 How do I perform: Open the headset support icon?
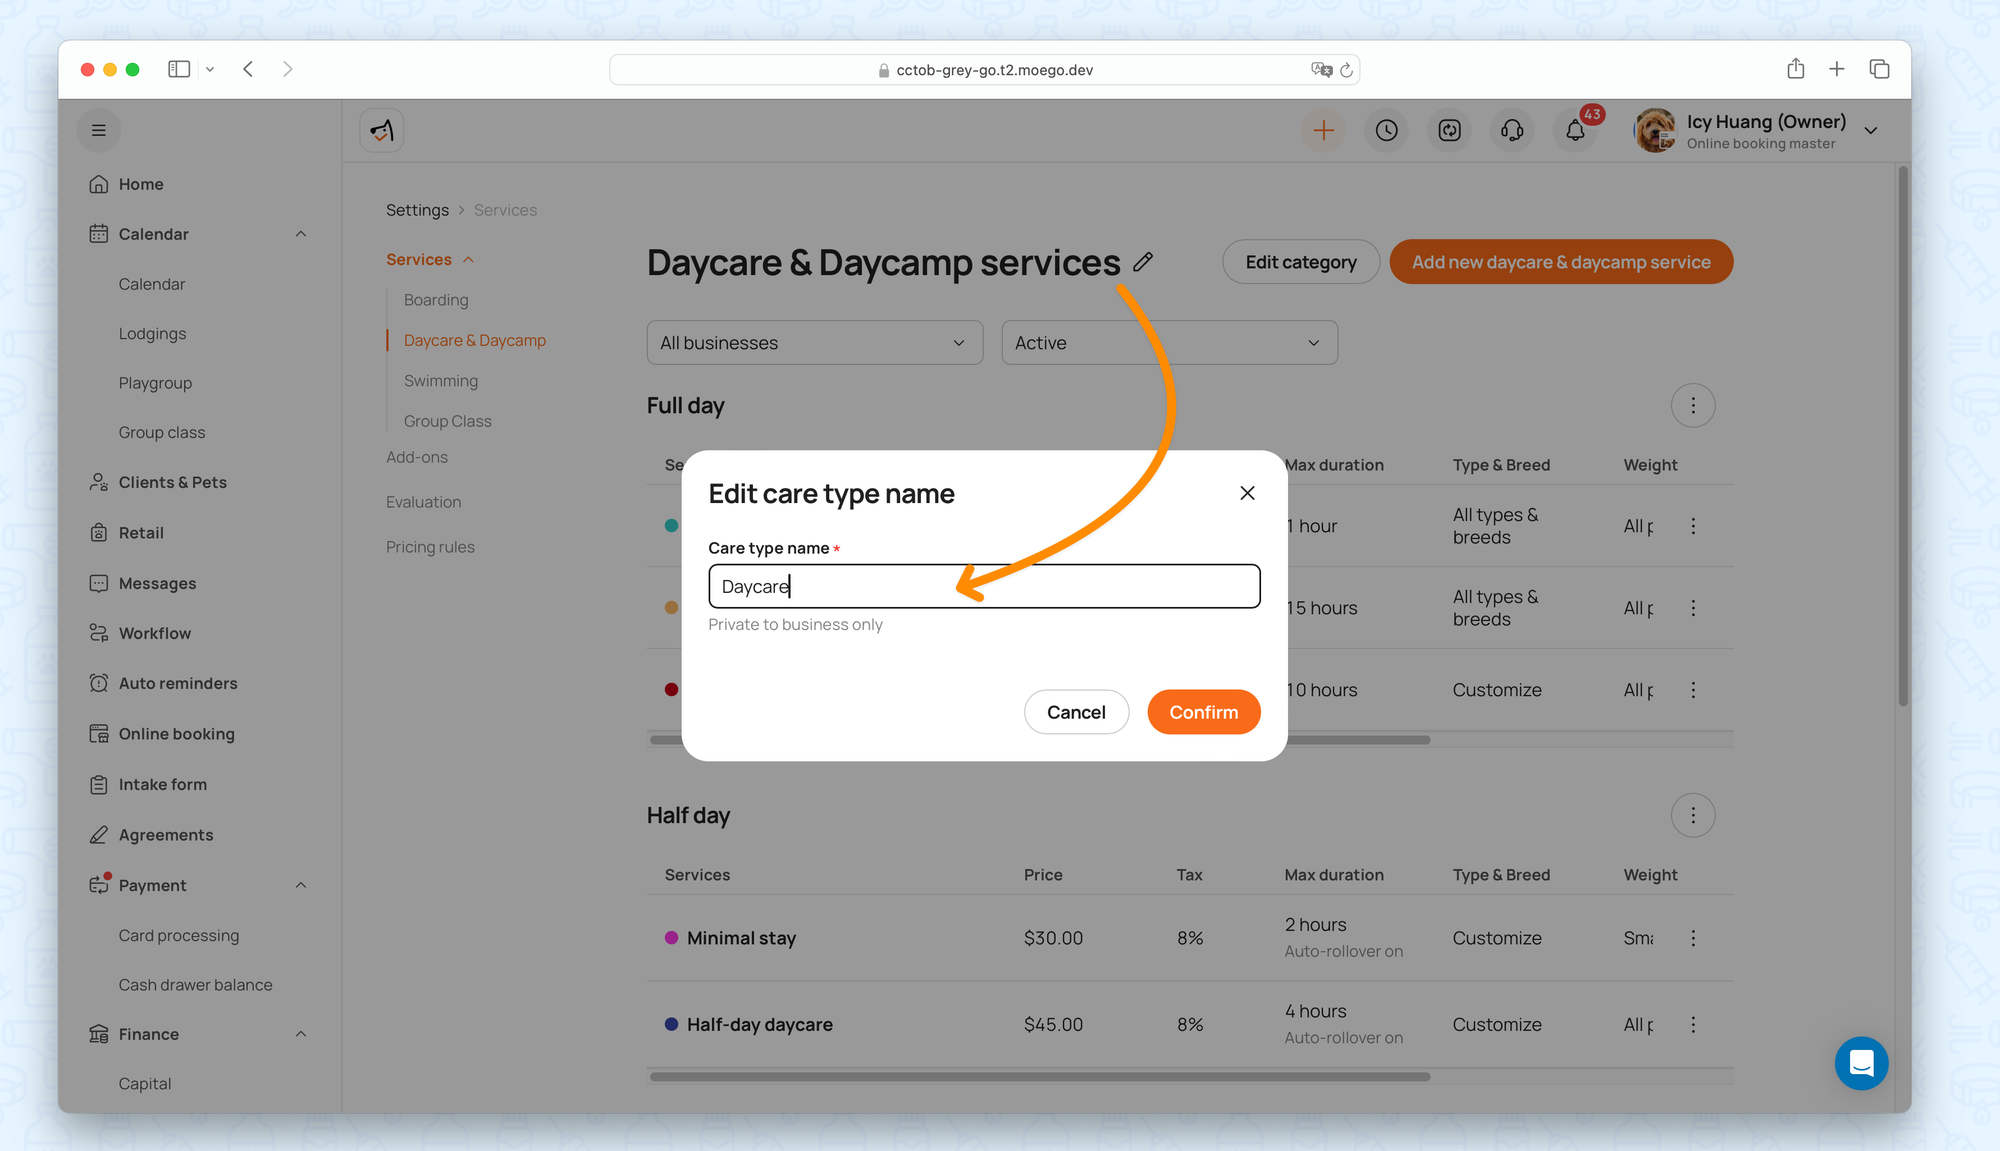tap(1512, 131)
